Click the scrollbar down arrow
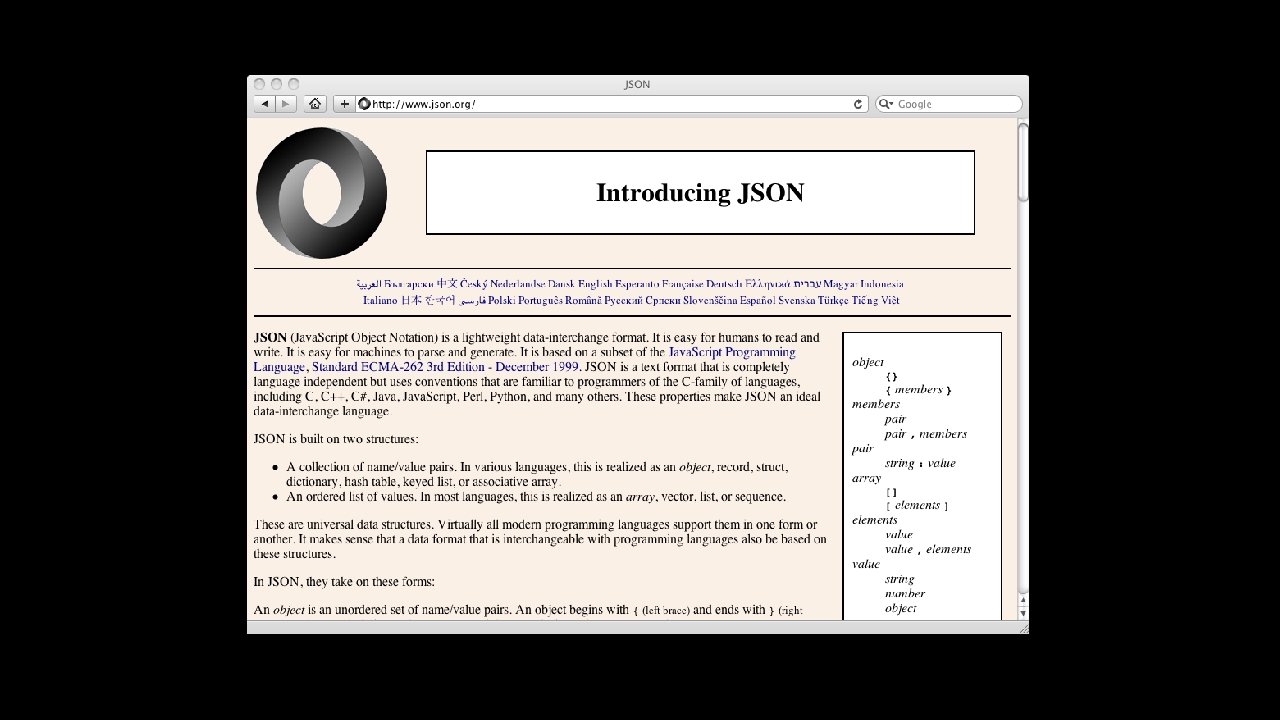Viewport: 1280px width, 720px height. click(1023, 612)
